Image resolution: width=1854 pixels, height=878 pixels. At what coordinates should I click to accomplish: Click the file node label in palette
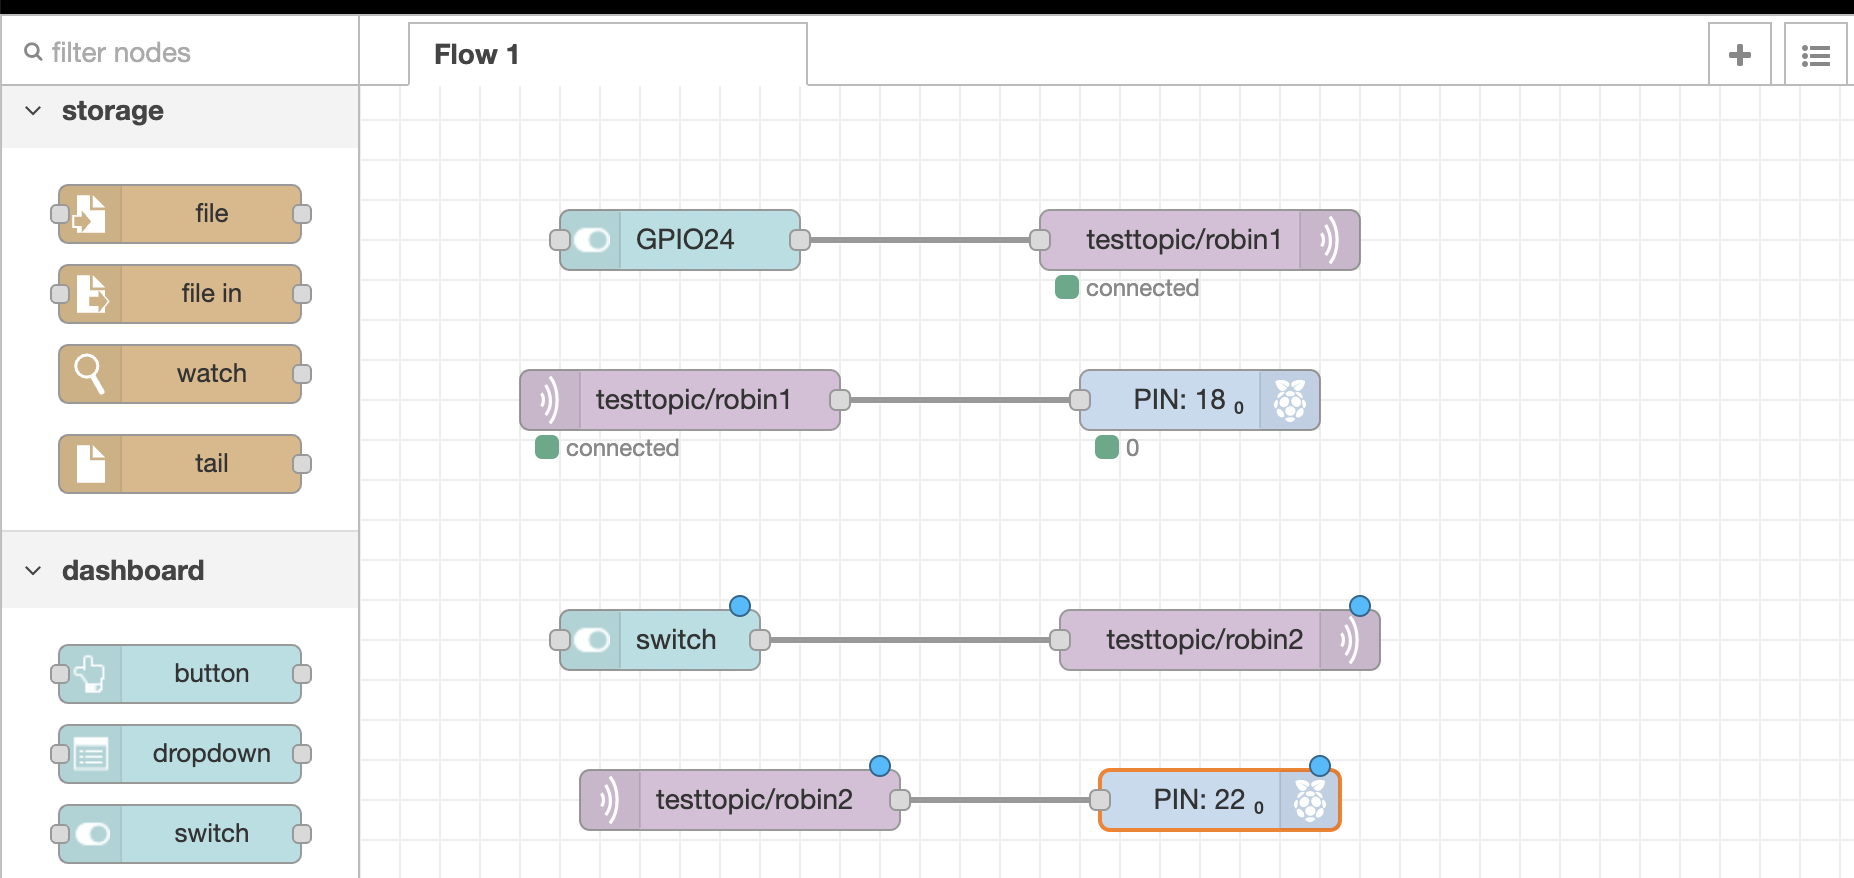212,214
